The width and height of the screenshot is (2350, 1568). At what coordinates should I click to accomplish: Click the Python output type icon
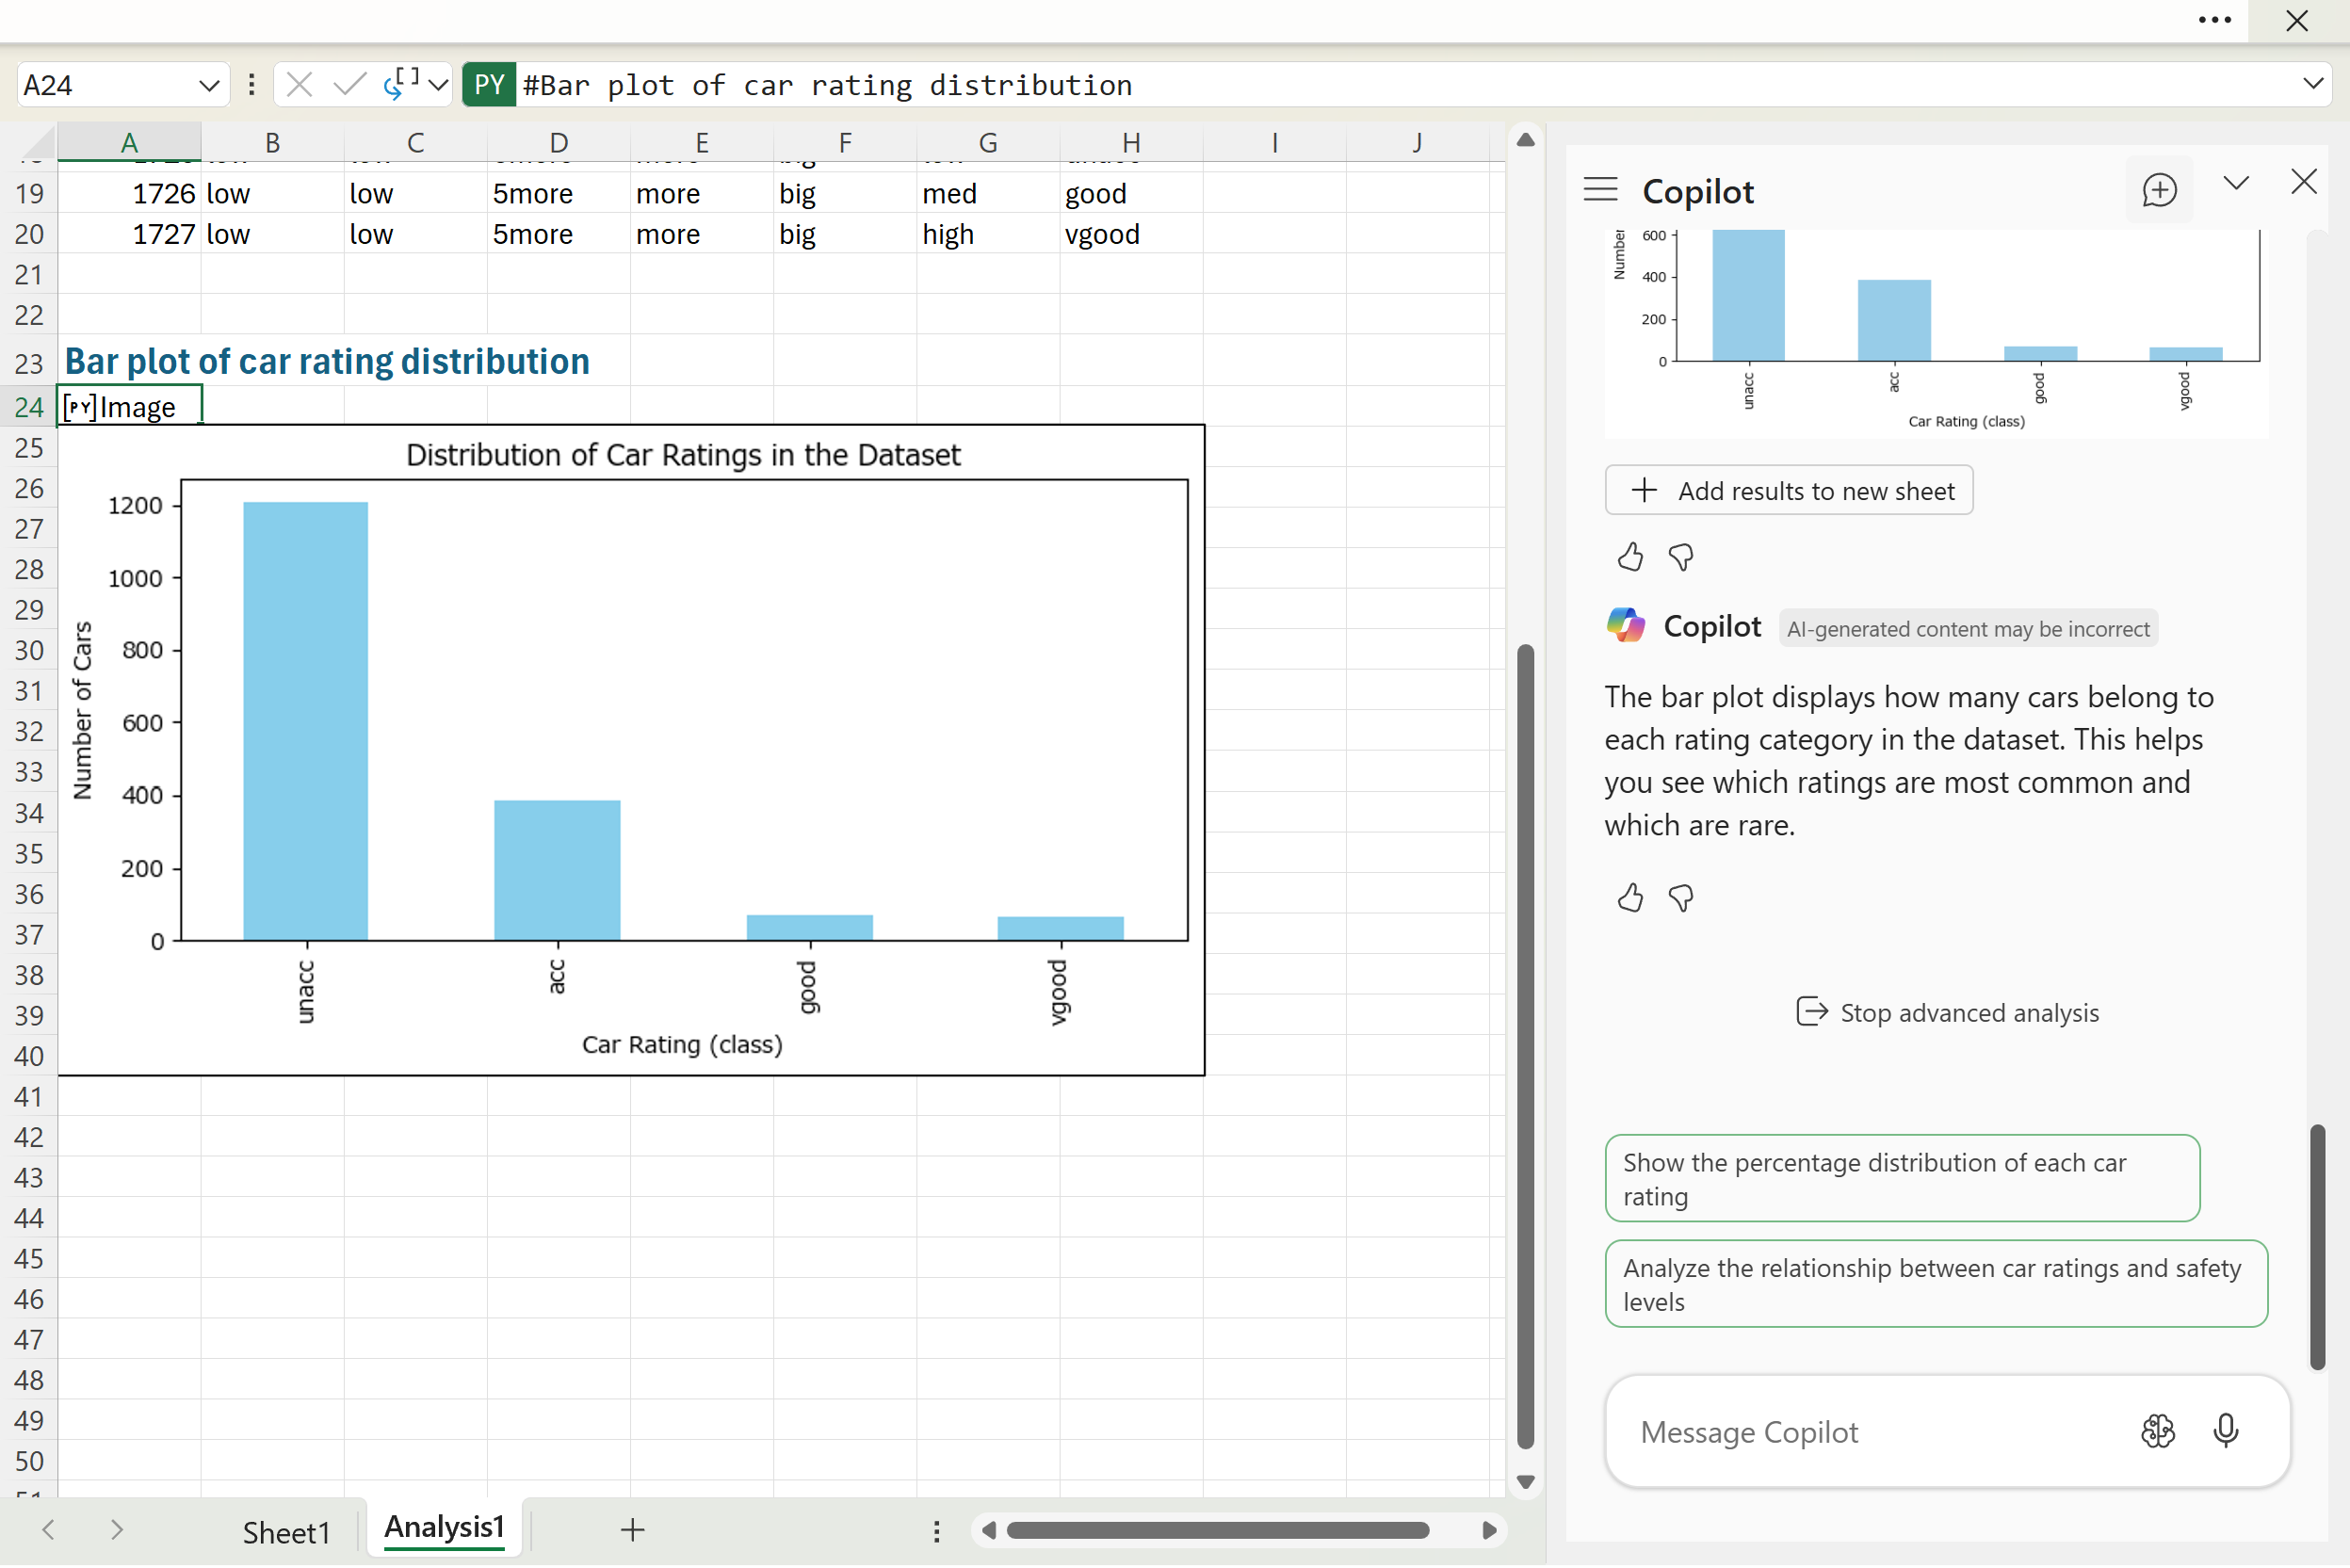click(x=401, y=85)
